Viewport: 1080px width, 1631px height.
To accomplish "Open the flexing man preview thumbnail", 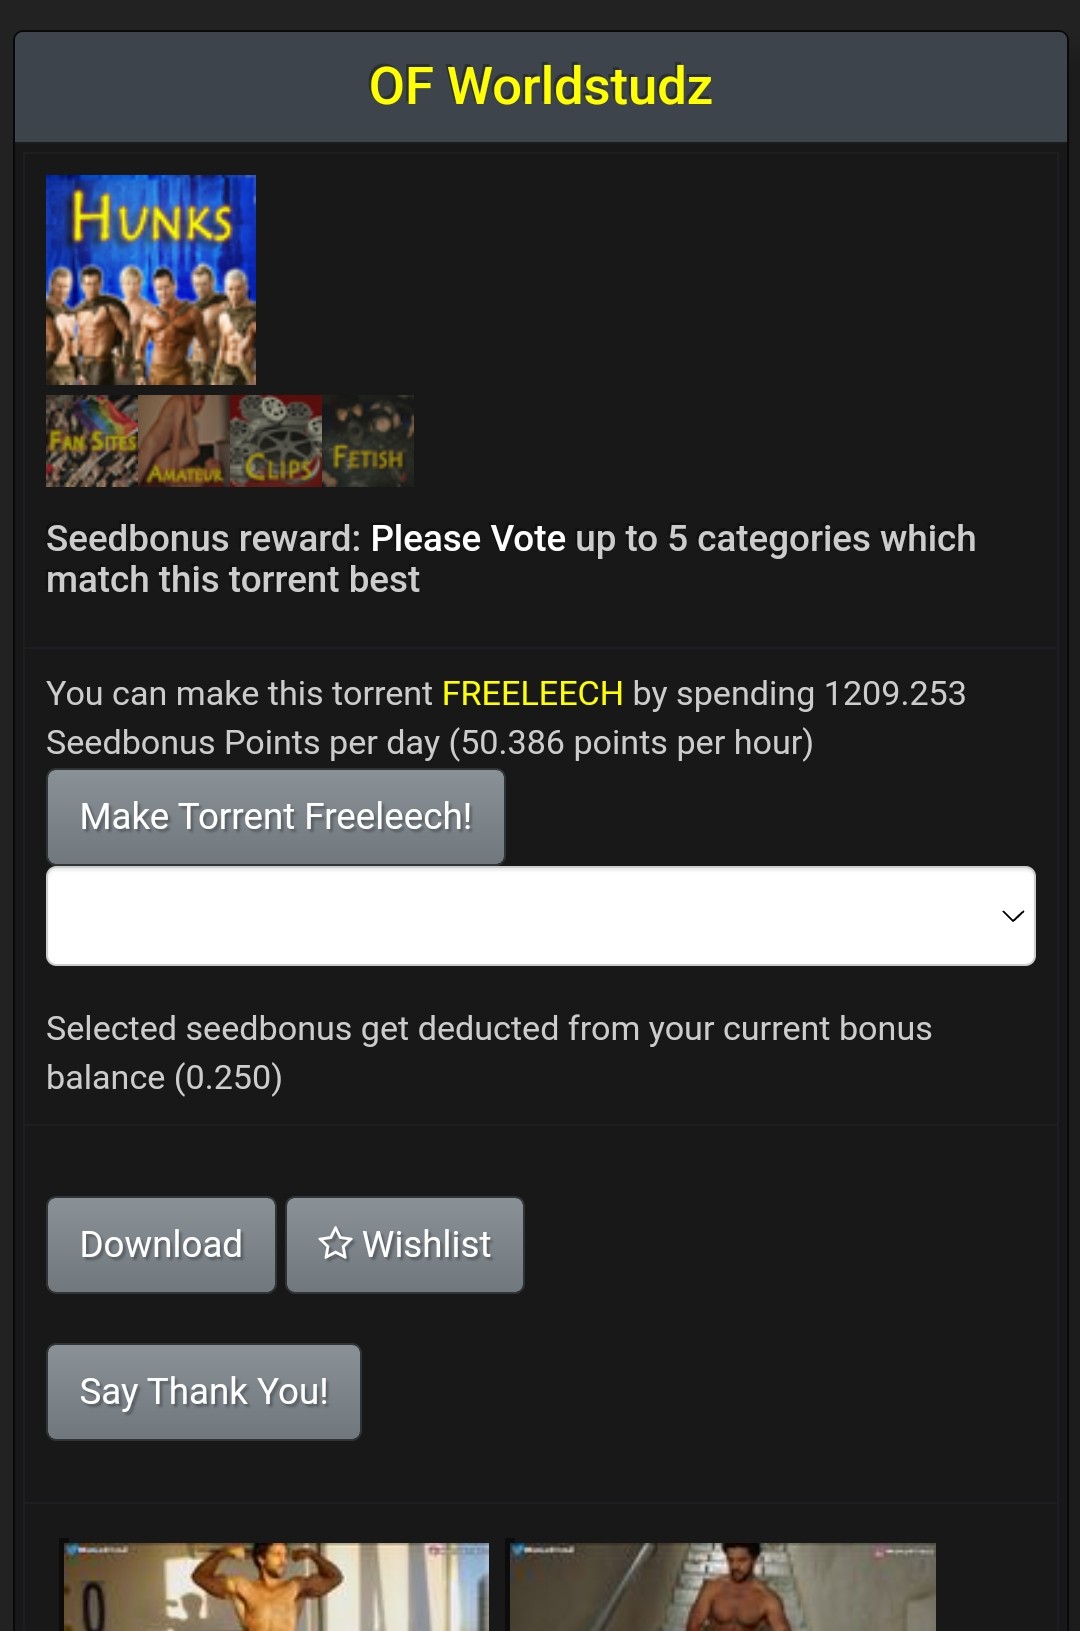I will point(276,1586).
